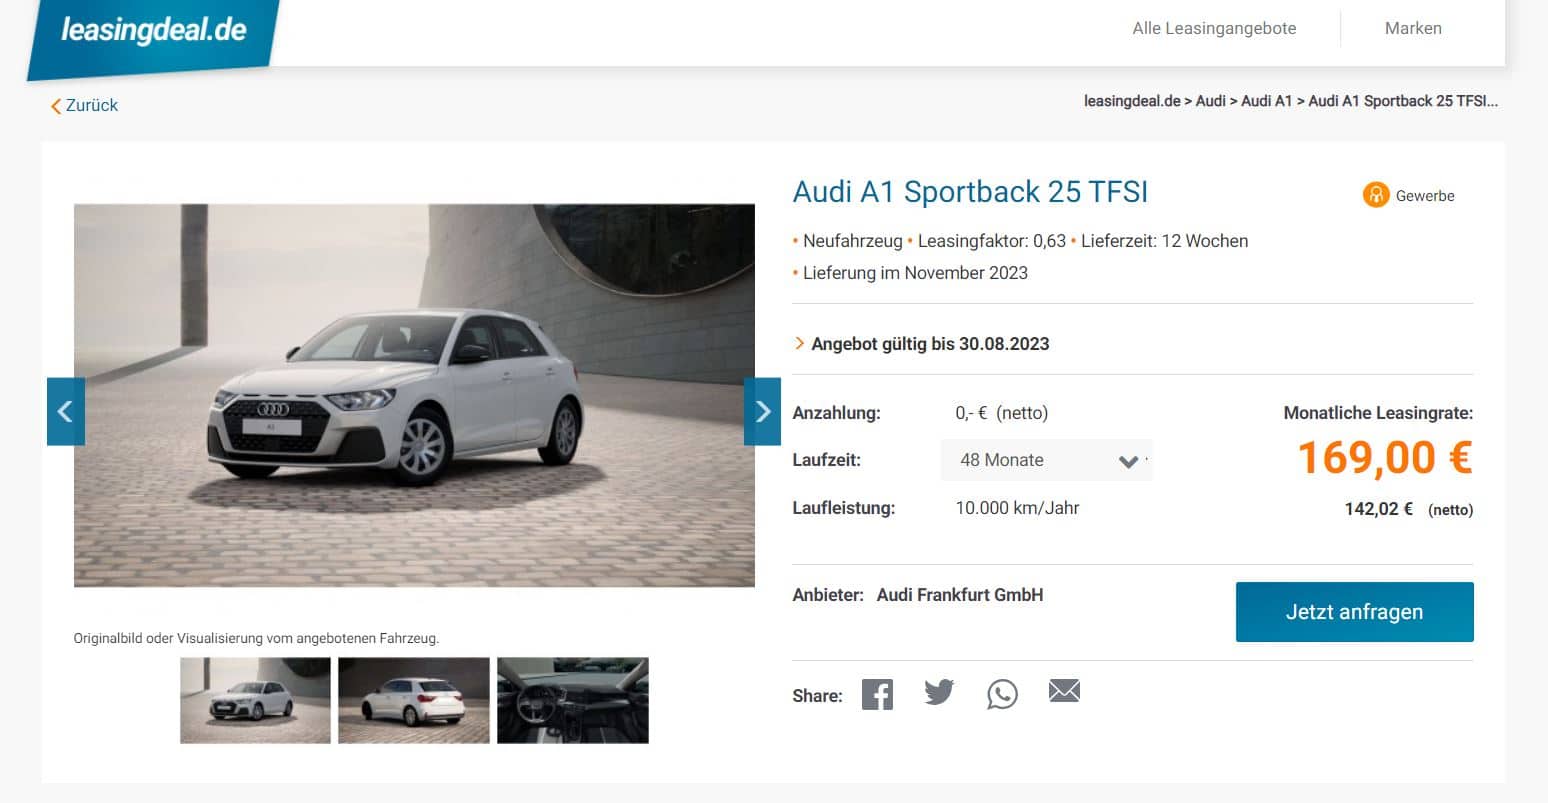Click the Anzahlung 0,- € (netto) value
The height and width of the screenshot is (803, 1548).
tap(1002, 413)
